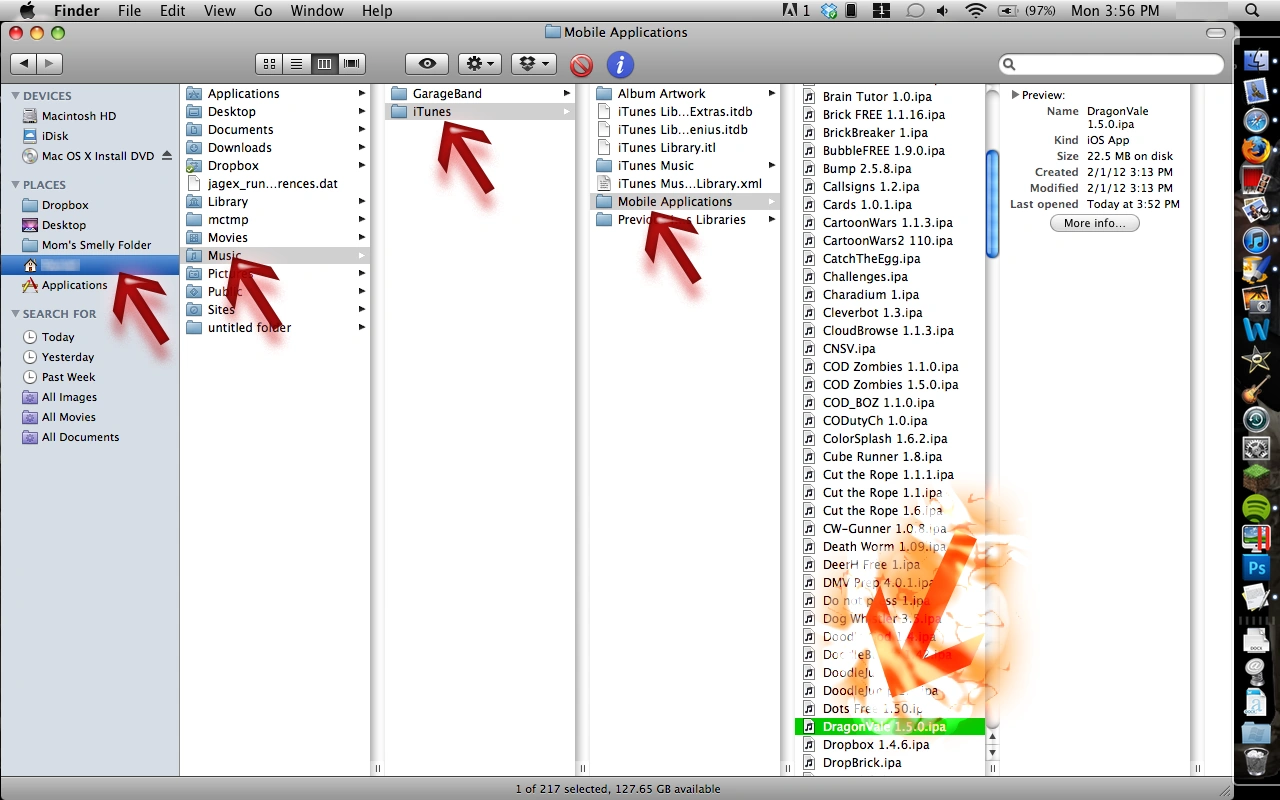Collapse the SEARCH FOR sidebar section

(x=15, y=314)
